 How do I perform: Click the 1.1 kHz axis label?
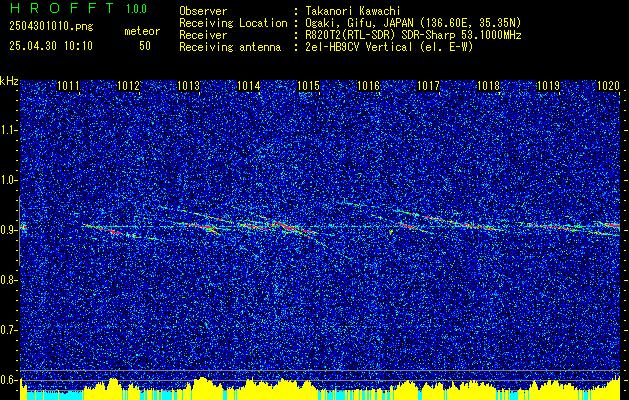[9, 130]
